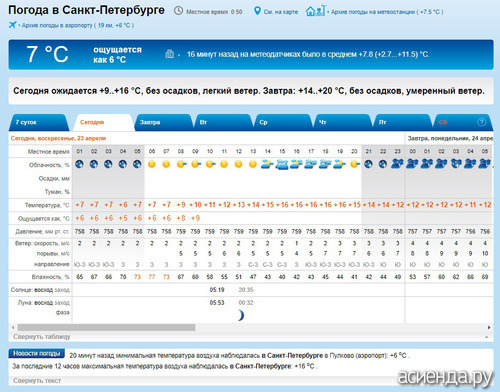Click the horizontal table scrollbar thumb
Image resolution: width=500 pixels, height=392 pixels.
(106, 327)
